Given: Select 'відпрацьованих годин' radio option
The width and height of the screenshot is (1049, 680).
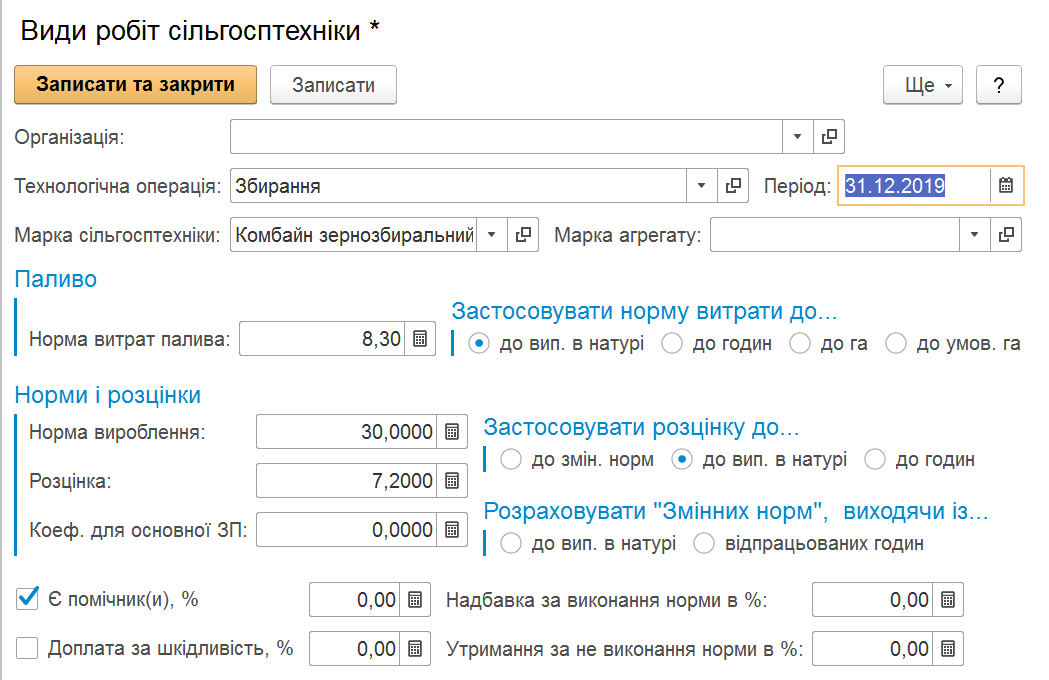Looking at the screenshot, I should coord(704,543).
